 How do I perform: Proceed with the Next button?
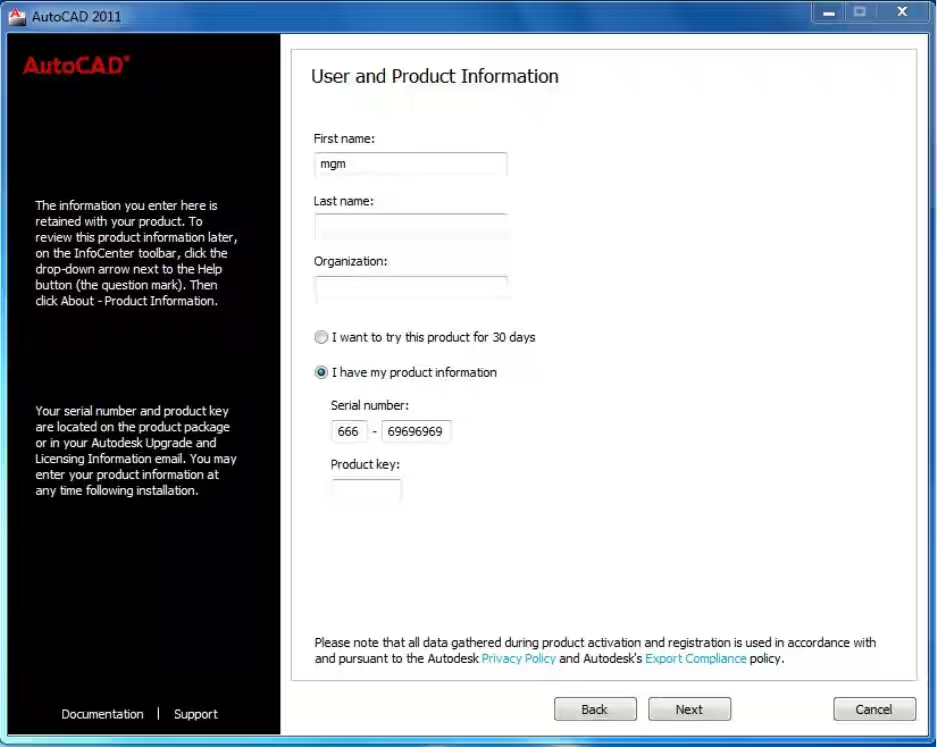coord(690,709)
